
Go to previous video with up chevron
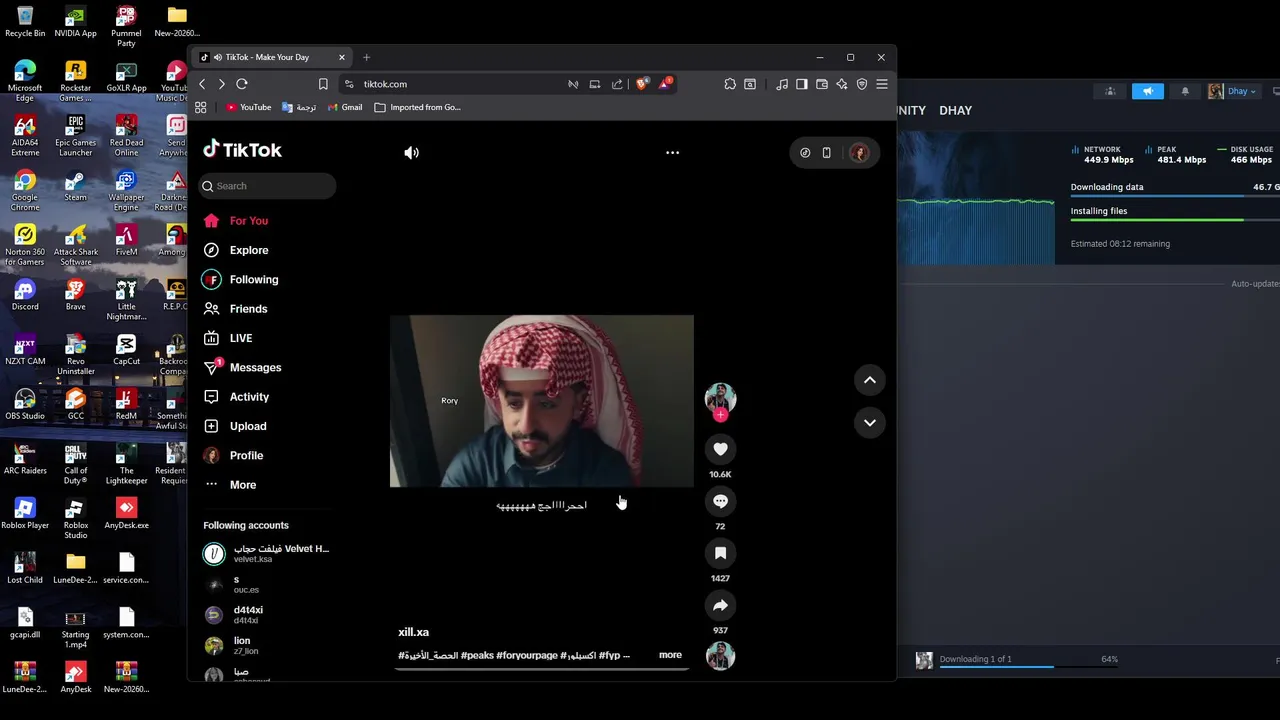[x=870, y=380]
